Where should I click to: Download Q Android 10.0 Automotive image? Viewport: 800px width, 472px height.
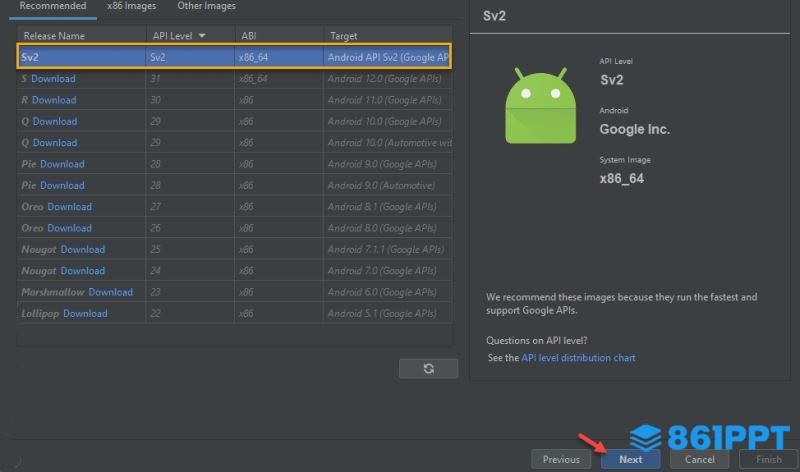click(x=55, y=143)
